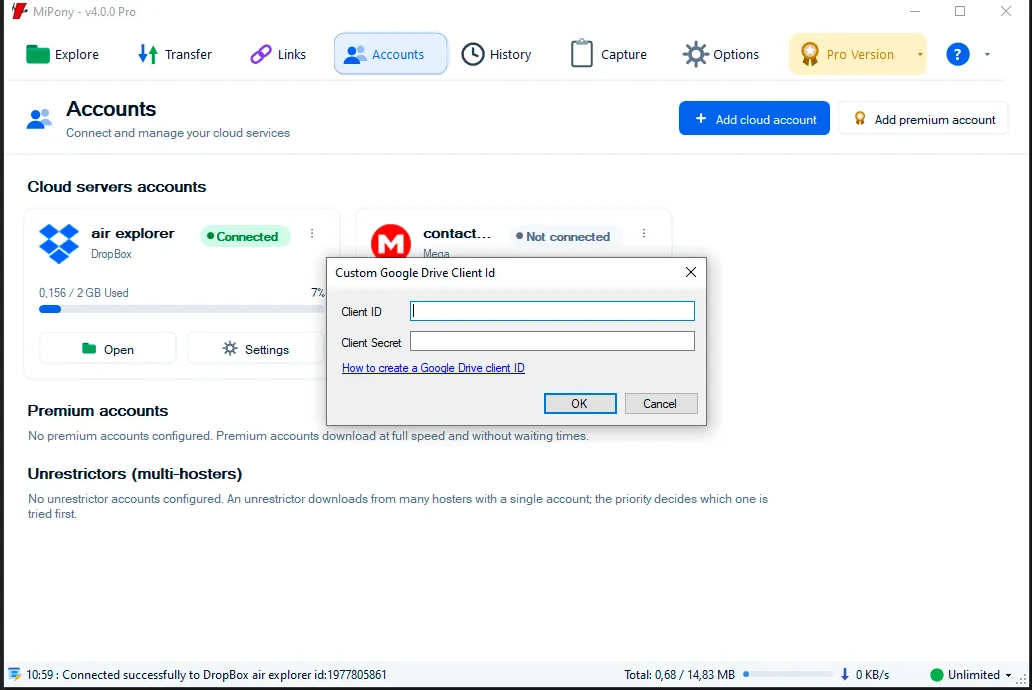Screen dimensions: 1032x690
Task: Click the DropBox connected status message
Action: click(x=206, y=675)
